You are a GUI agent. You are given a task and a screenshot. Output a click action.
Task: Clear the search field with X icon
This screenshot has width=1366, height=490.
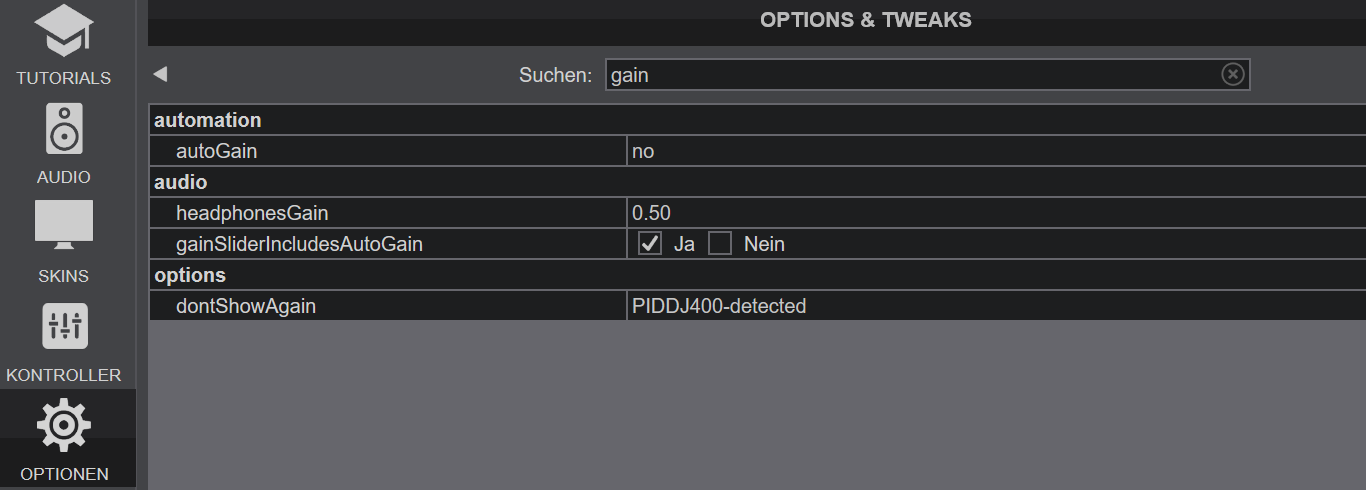click(x=1233, y=75)
